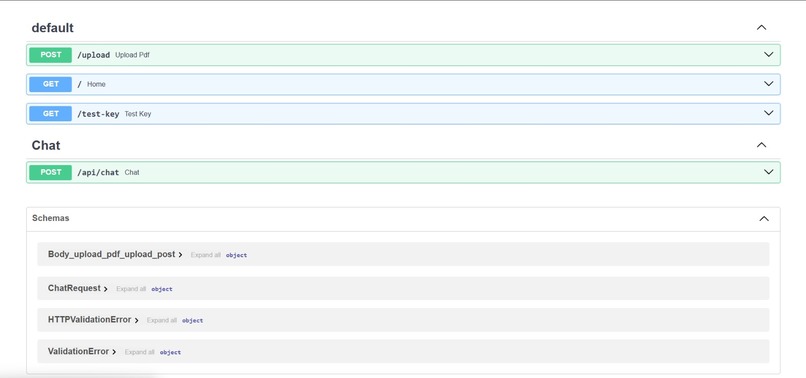
Task: Click 'Expand all' for HTTPValidationError
Action: [162, 320]
